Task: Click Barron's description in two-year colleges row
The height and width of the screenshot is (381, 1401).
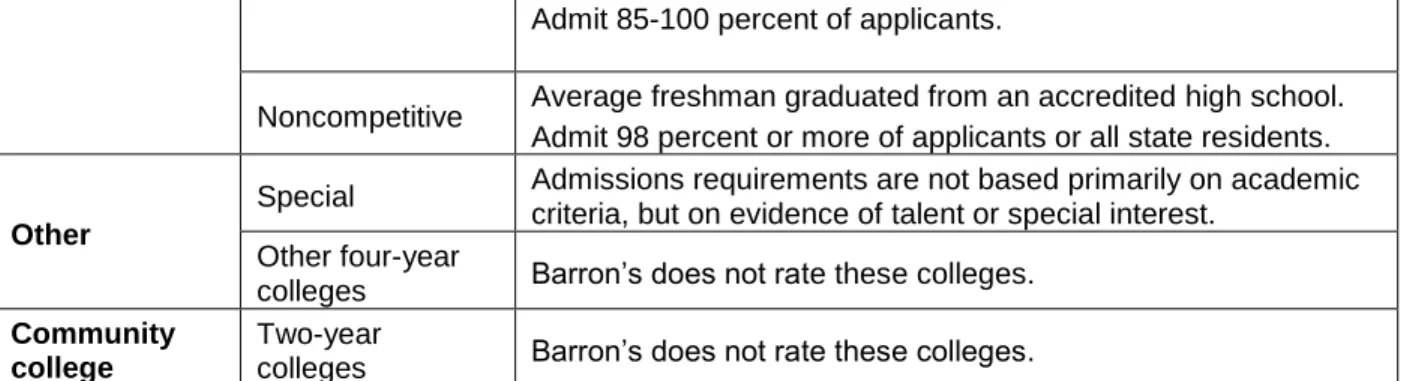Action: [779, 352]
